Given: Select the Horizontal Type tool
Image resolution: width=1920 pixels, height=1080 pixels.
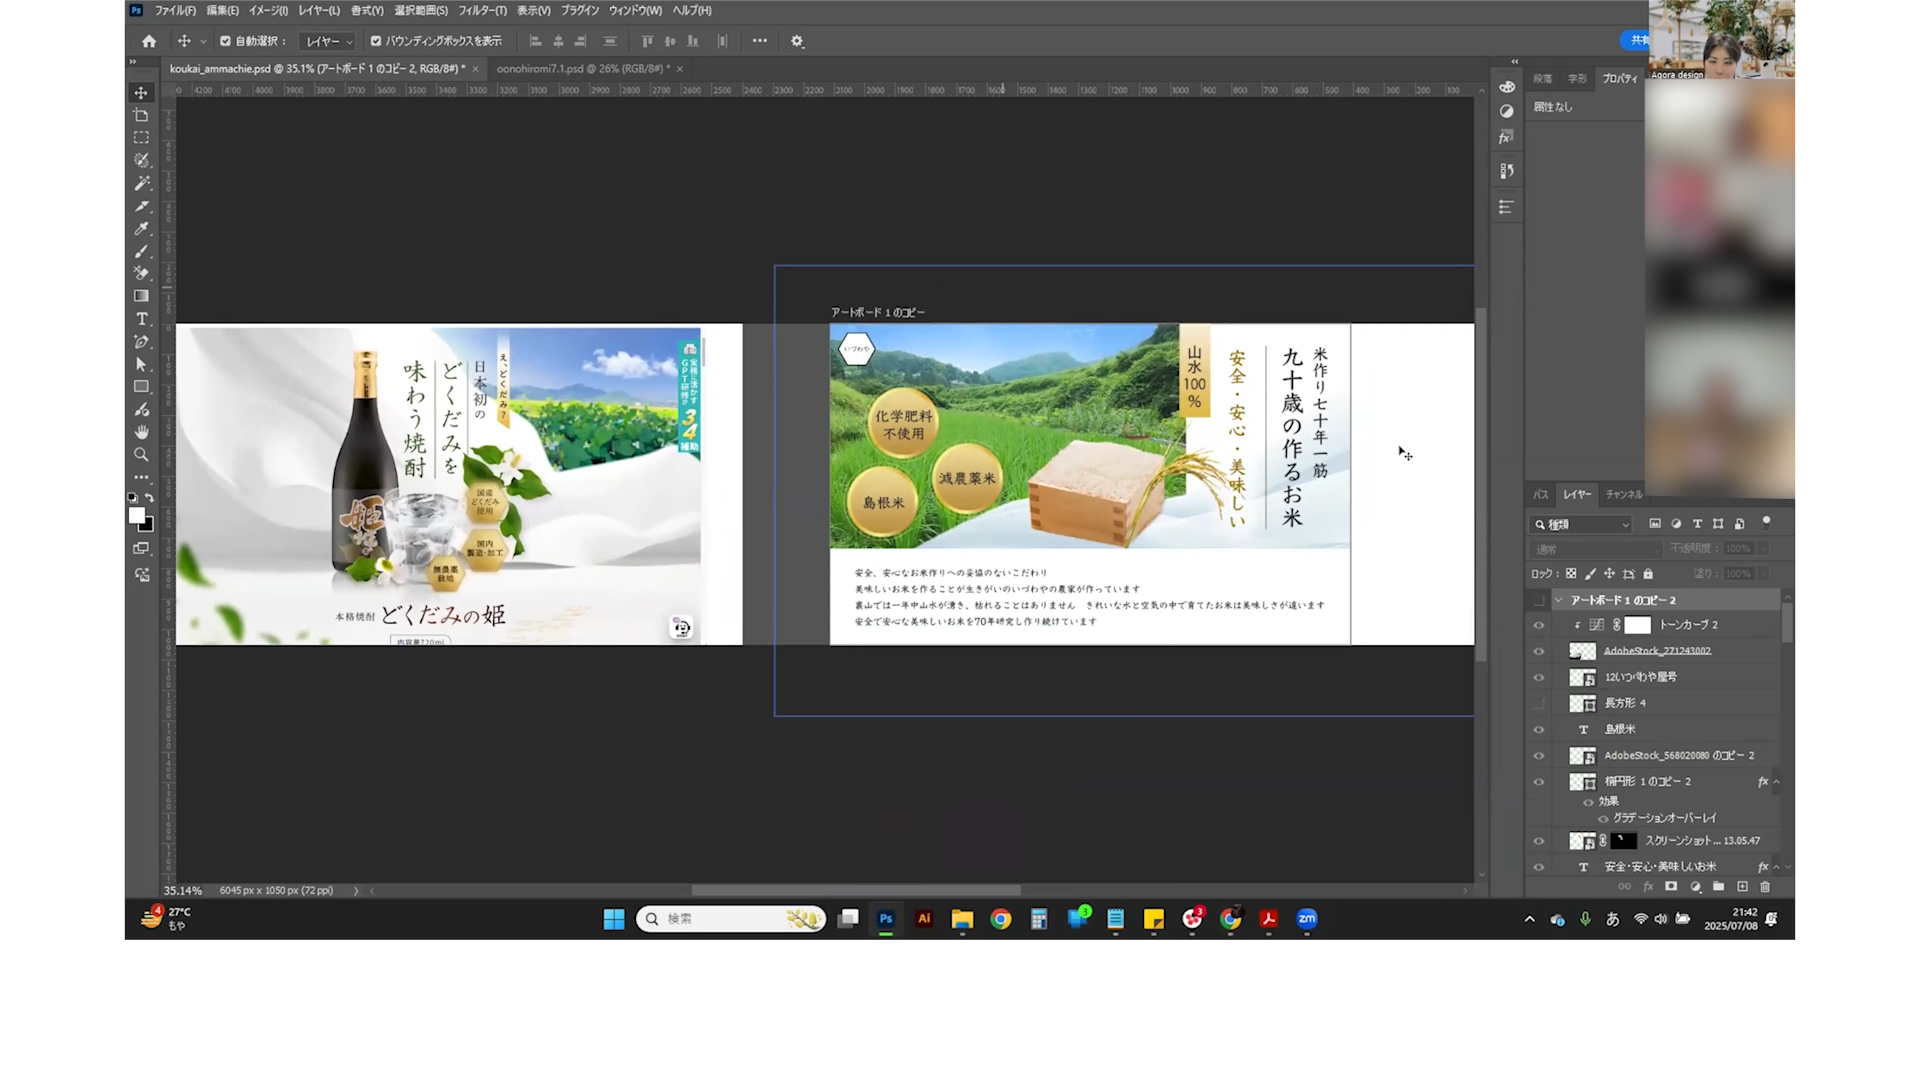Looking at the screenshot, I should point(141,319).
